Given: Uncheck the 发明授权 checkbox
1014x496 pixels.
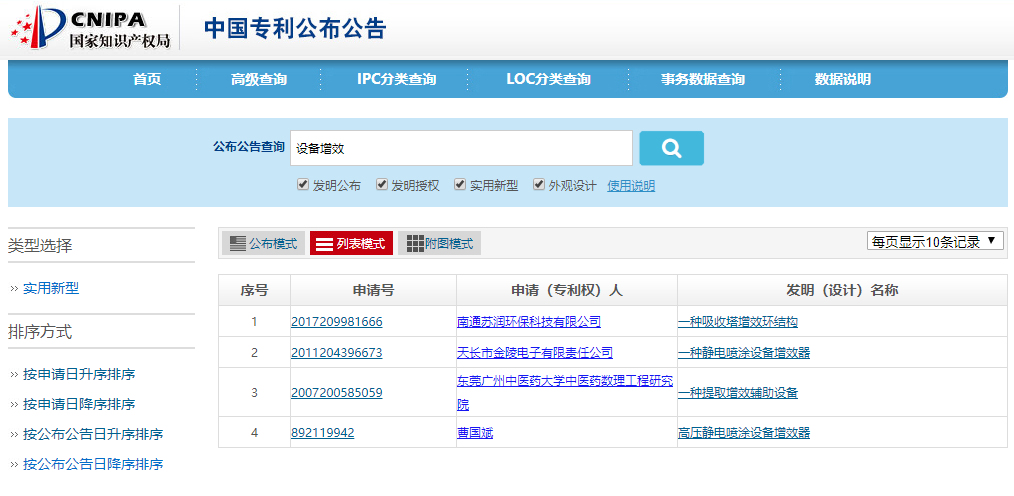Looking at the screenshot, I should coord(382,185).
